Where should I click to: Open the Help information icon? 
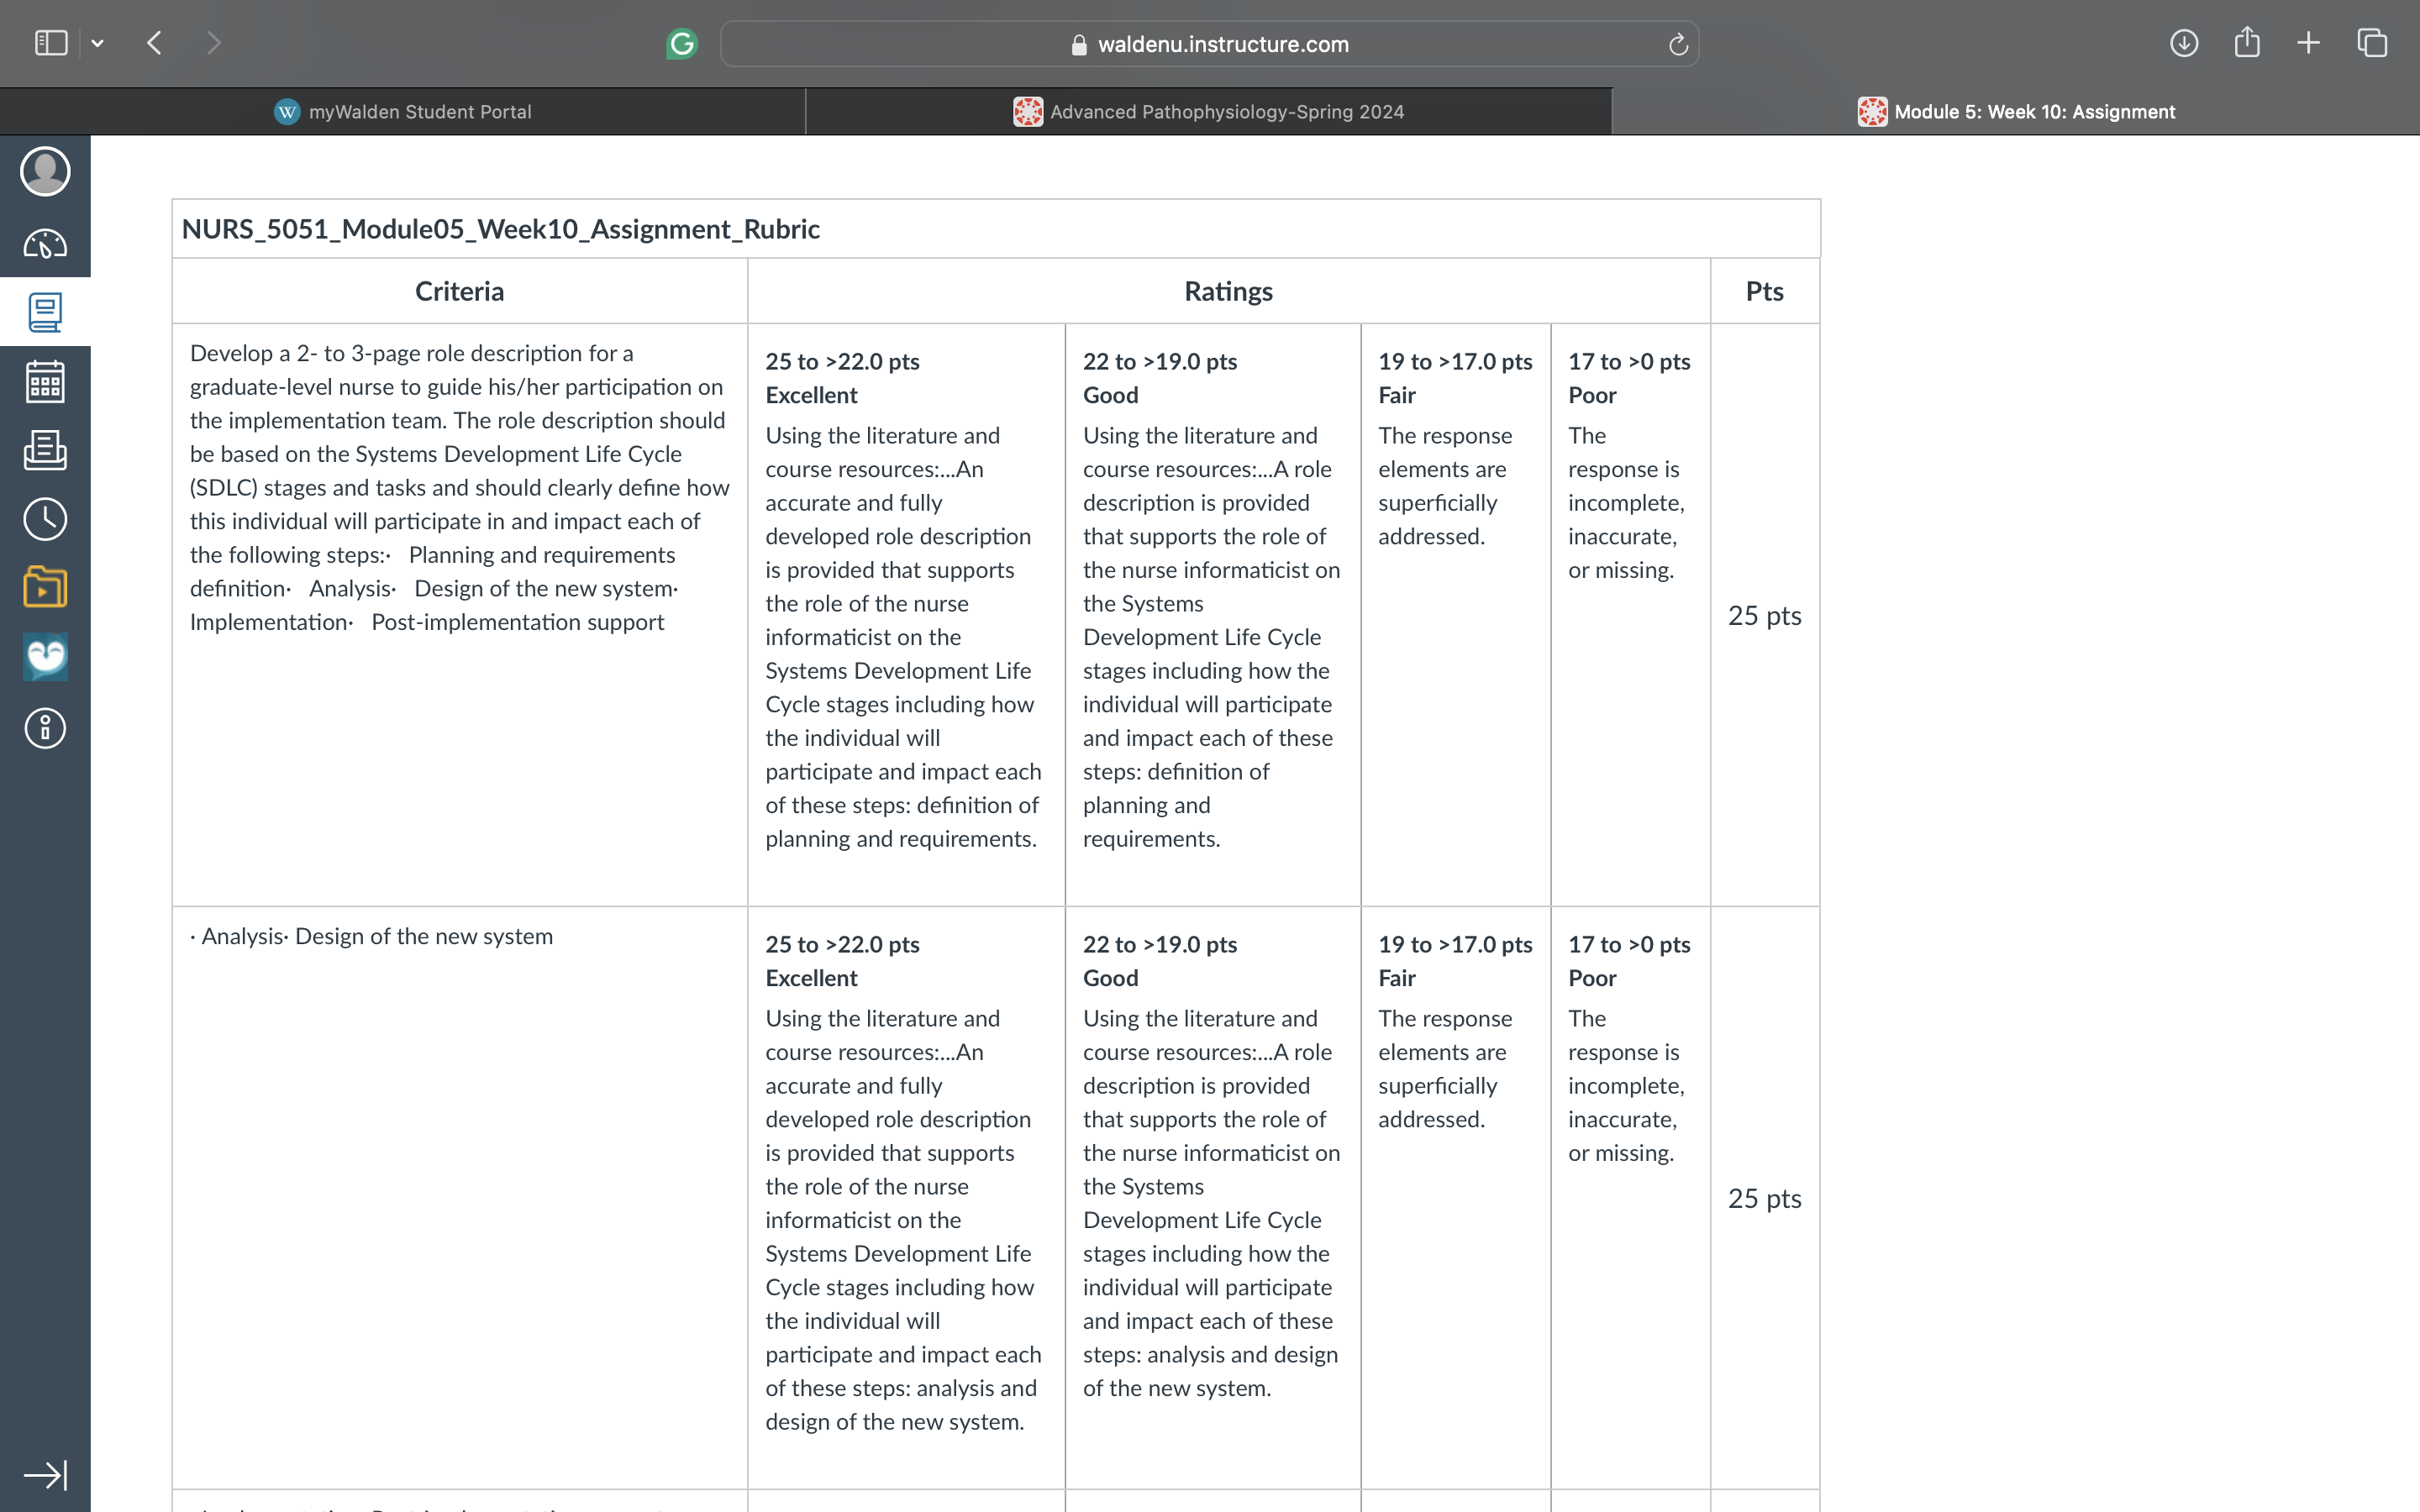pos(45,728)
